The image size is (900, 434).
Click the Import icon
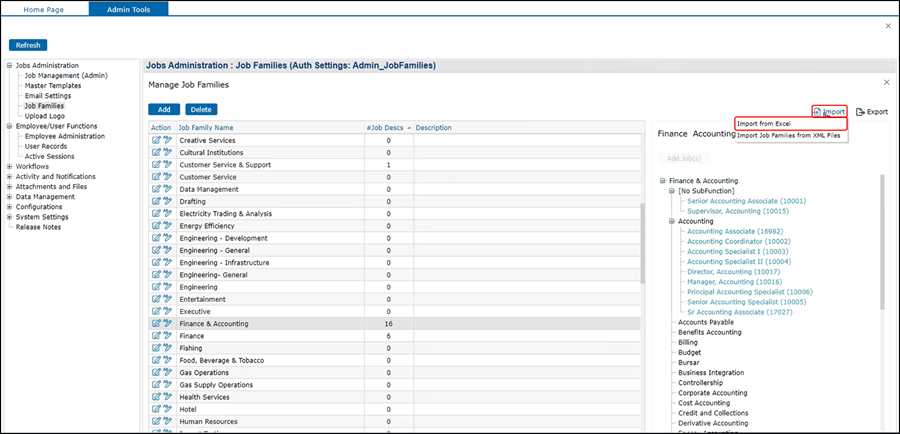coord(817,111)
